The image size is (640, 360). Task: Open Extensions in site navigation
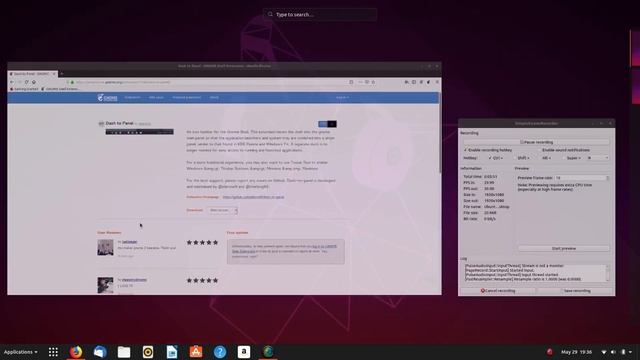(133, 98)
